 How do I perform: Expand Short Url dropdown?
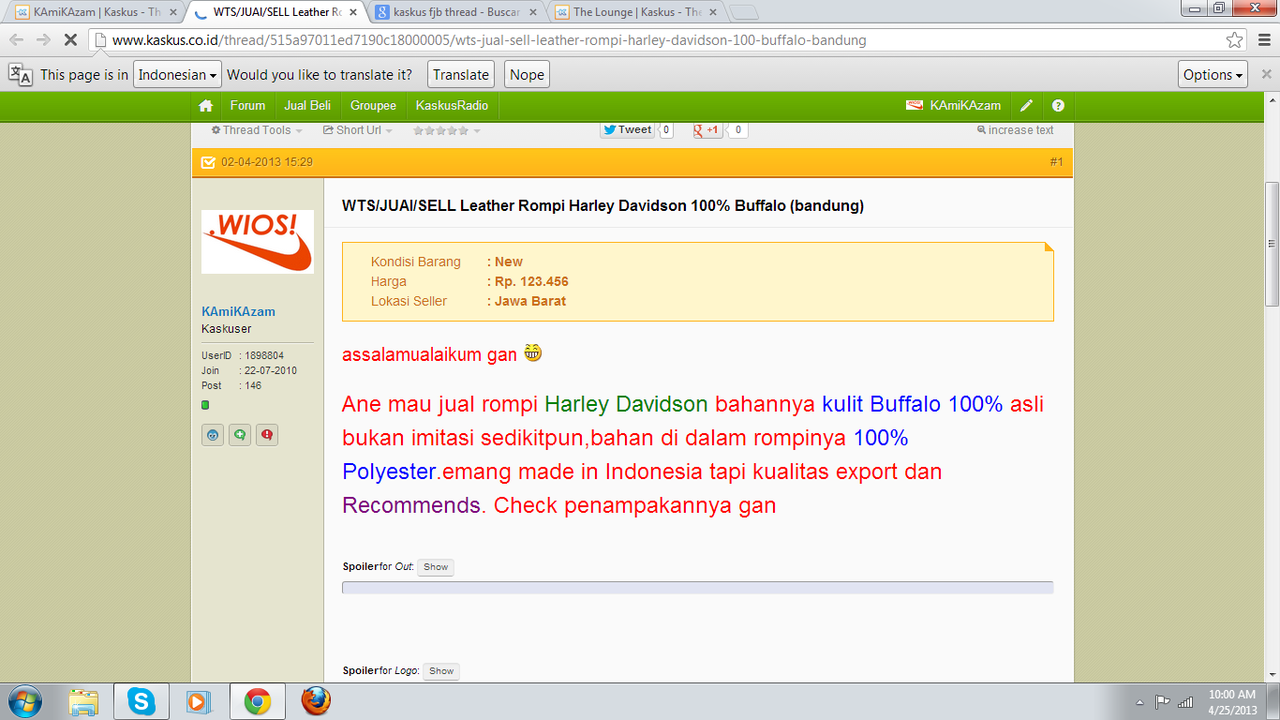coord(357,130)
